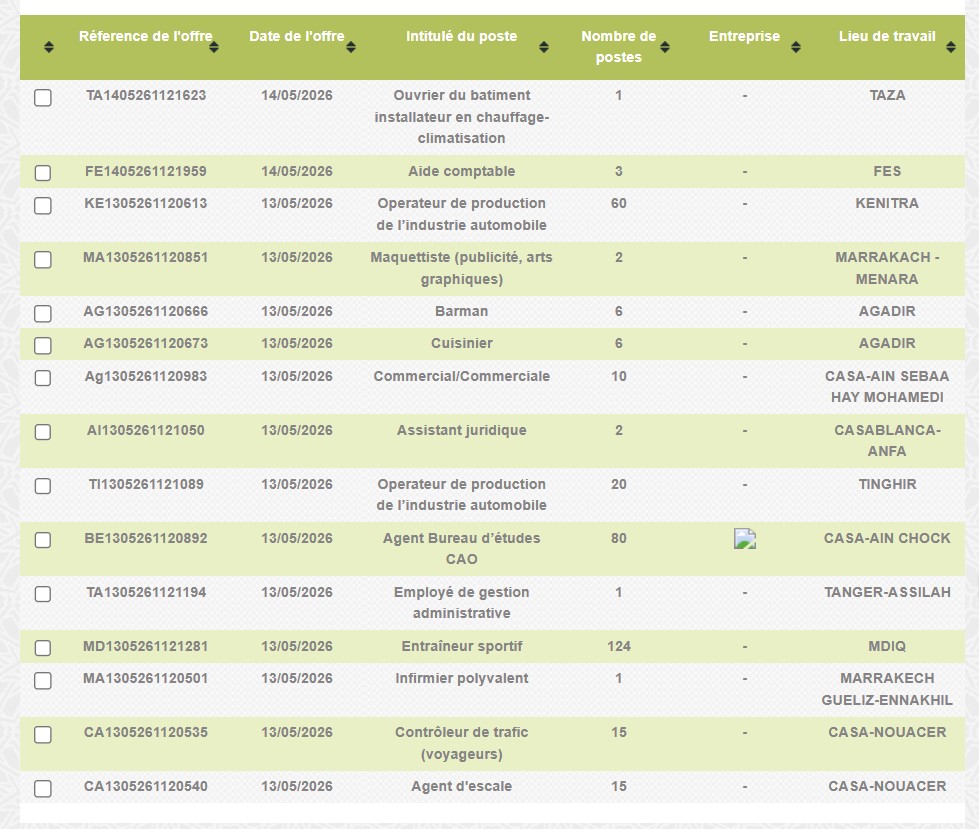The height and width of the screenshot is (829, 979).
Task: Open offer reference Ag1305261120983
Action: [x=146, y=376]
